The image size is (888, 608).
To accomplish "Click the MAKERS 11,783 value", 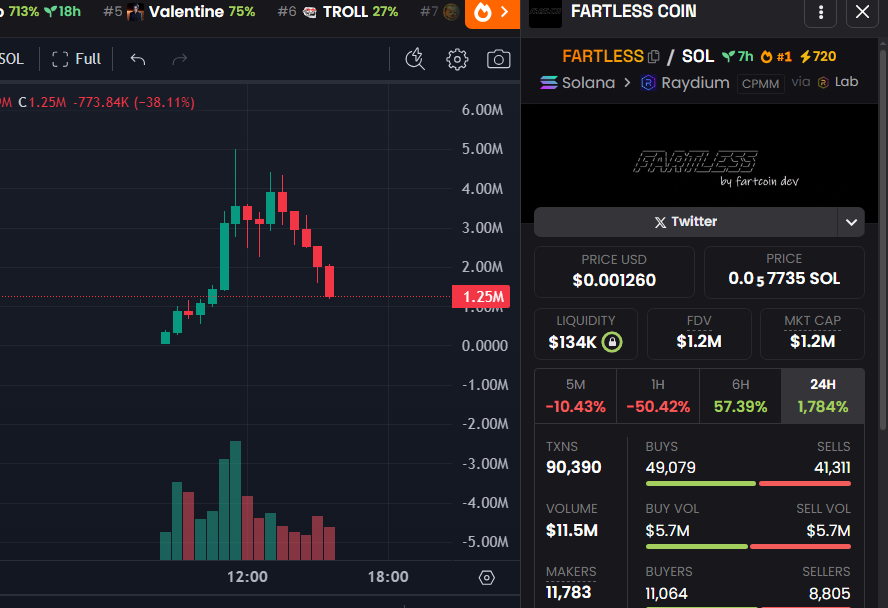I will [569, 593].
